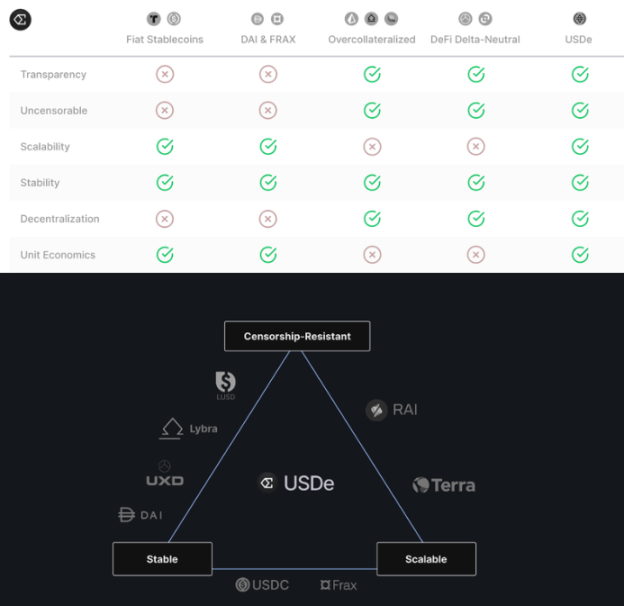Select the RAI circular icon
624x606 pixels.
click(376, 410)
